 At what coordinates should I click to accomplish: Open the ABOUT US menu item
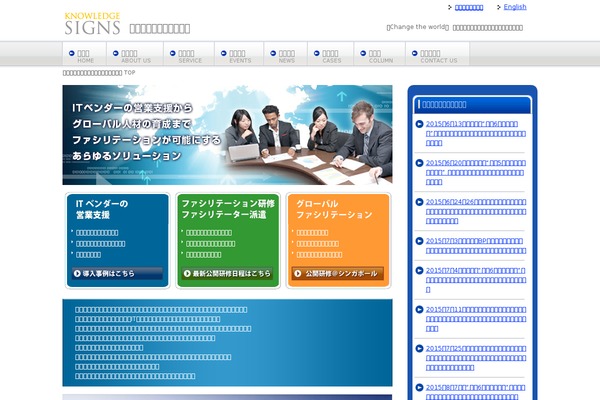(x=135, y=54)
